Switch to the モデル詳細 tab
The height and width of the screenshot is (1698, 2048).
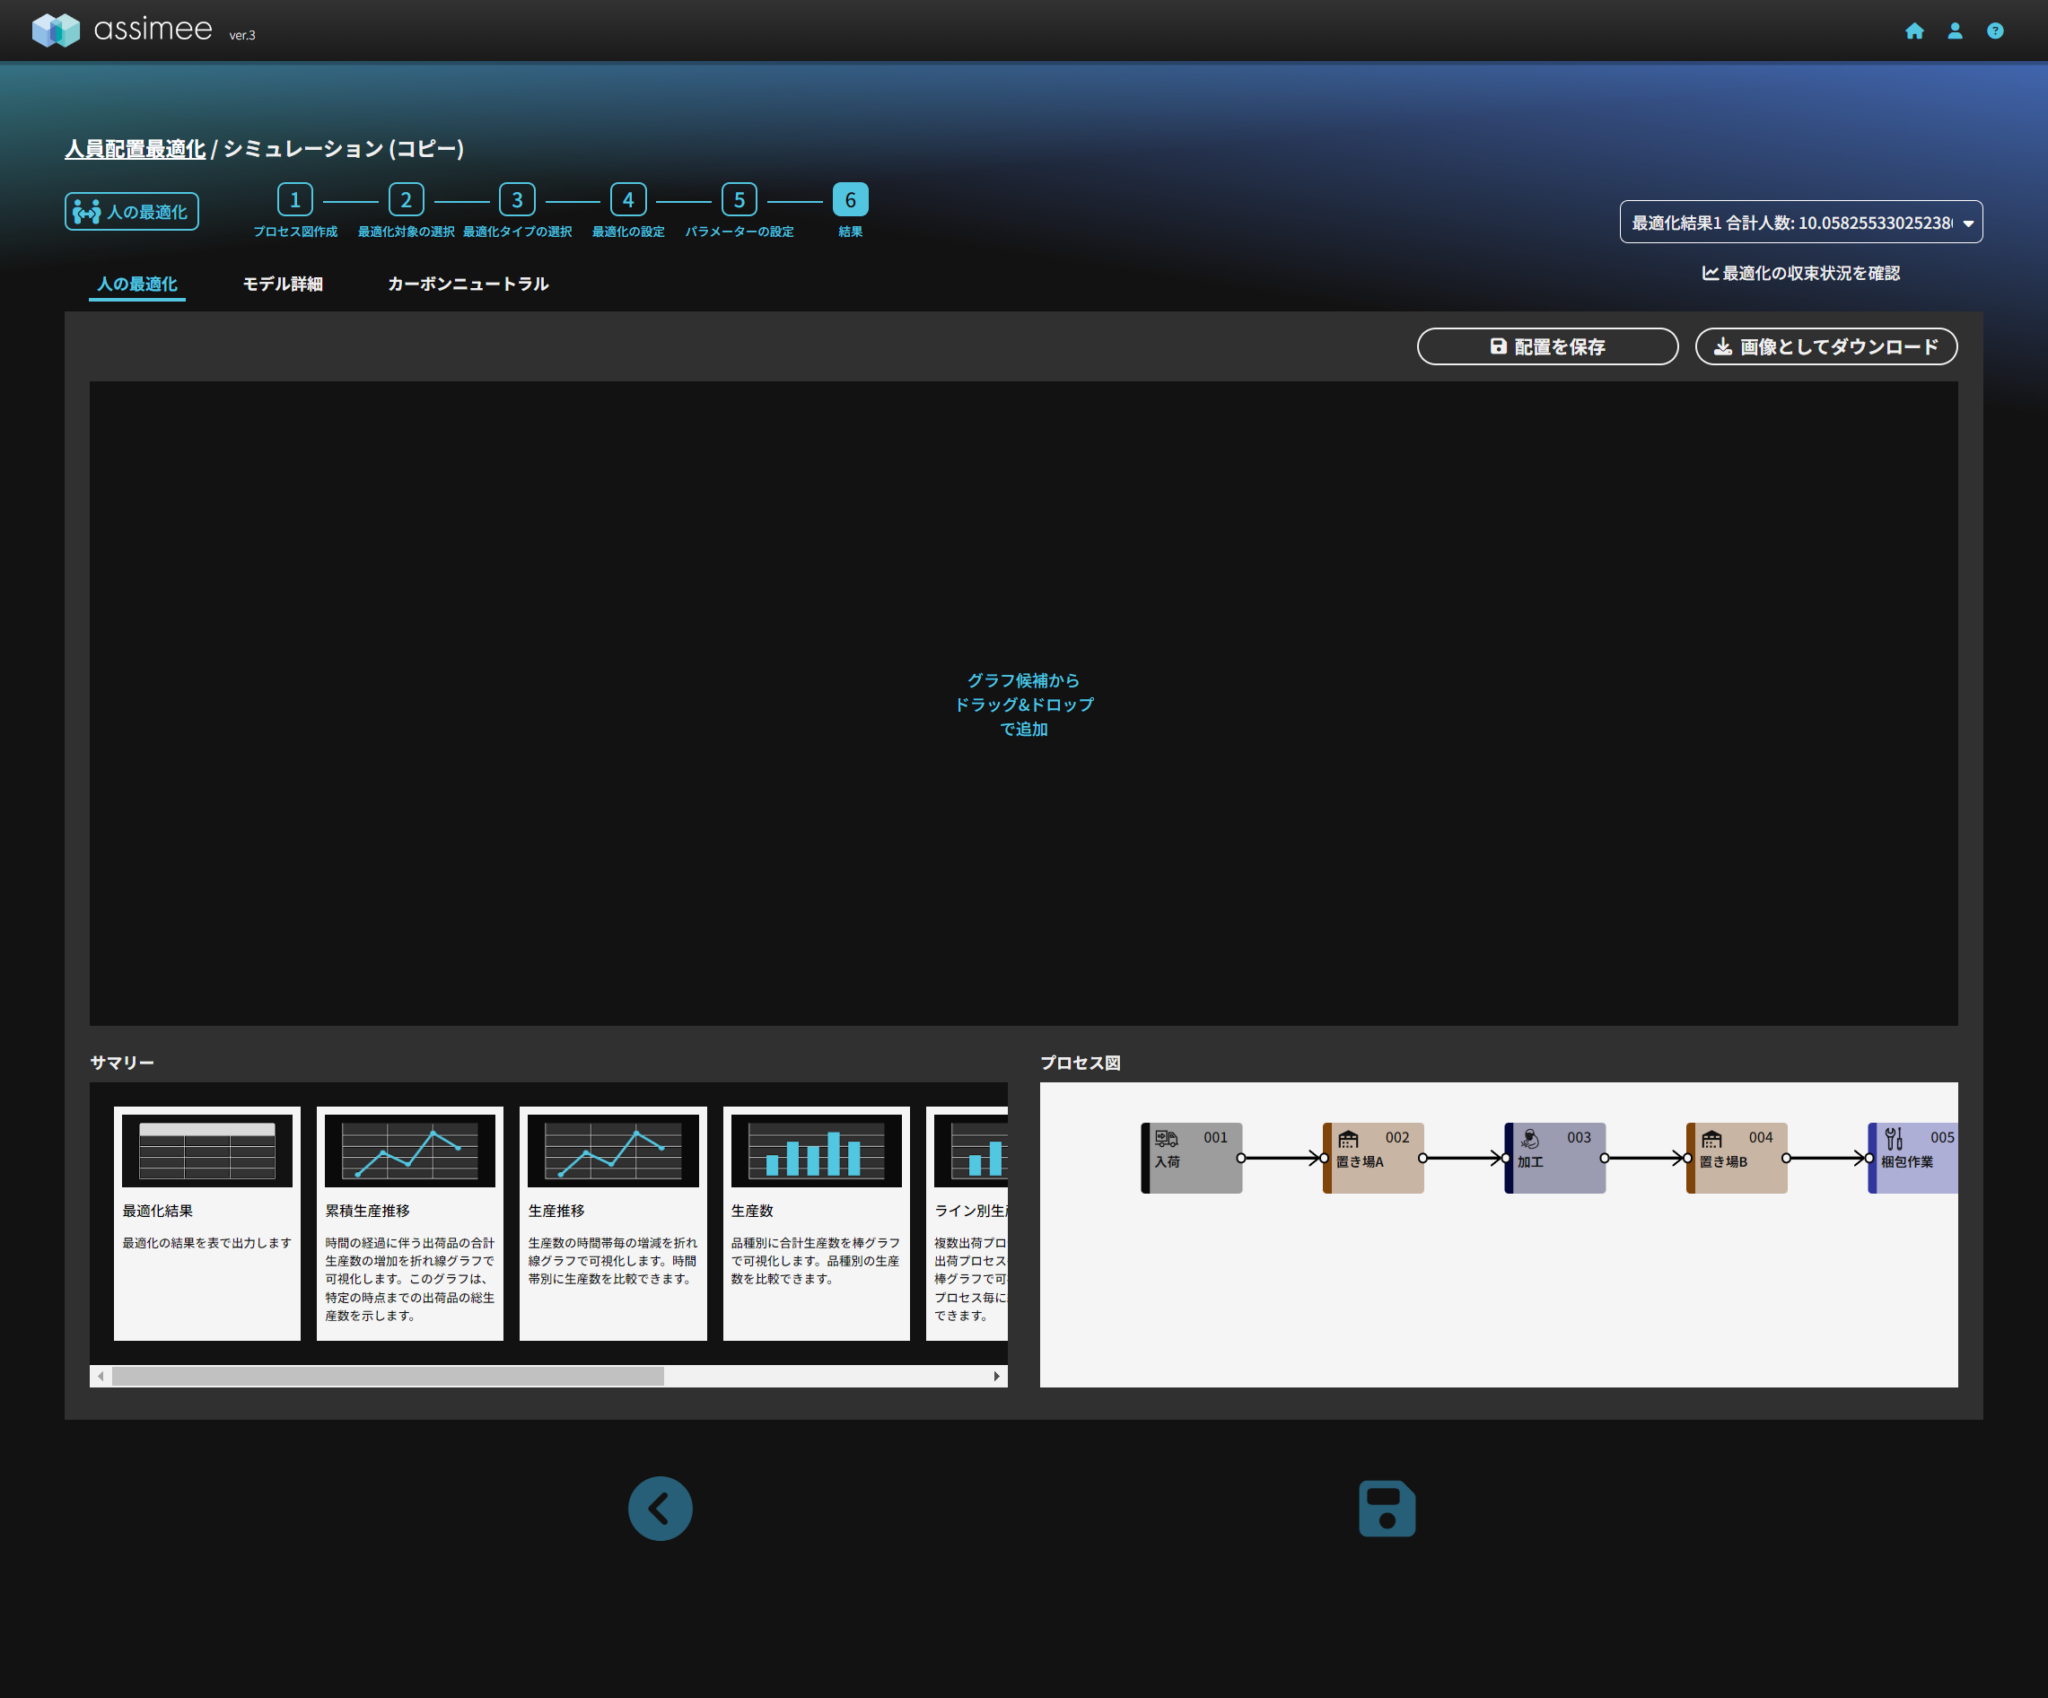[283, 284]
